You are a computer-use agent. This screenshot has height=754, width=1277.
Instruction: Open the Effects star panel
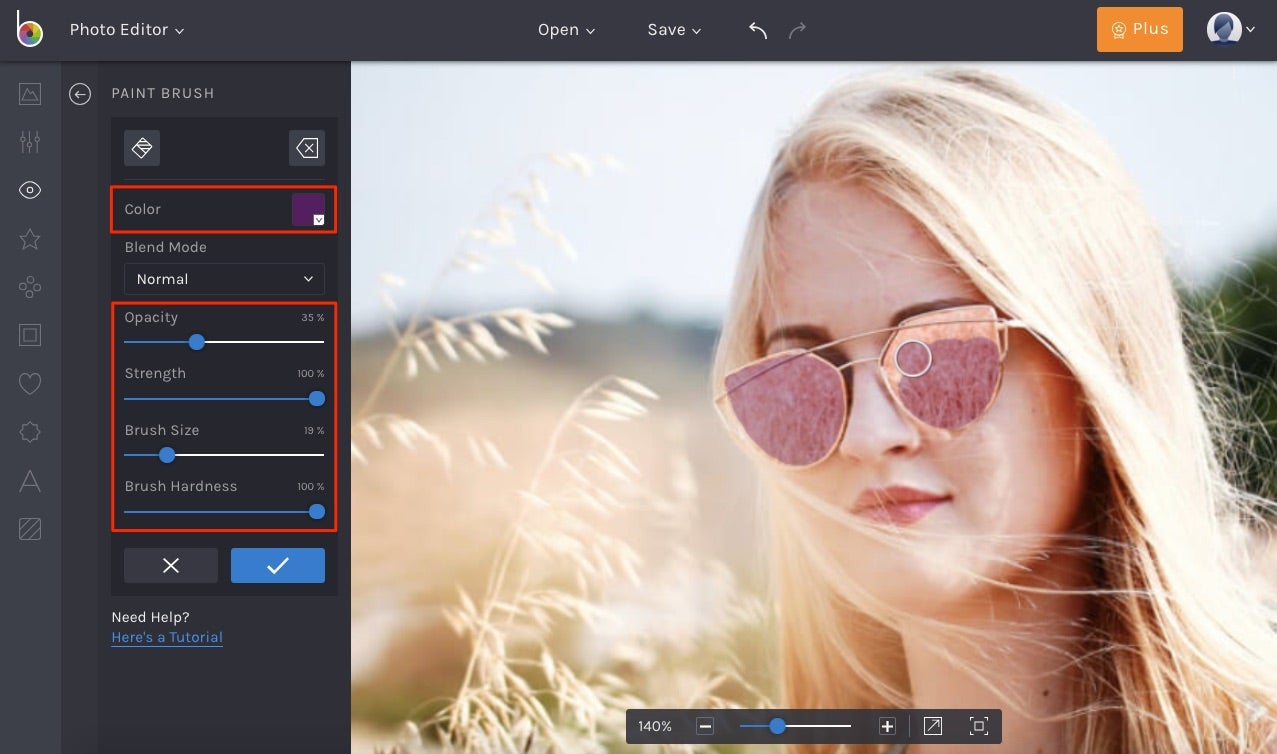(29, 239)
